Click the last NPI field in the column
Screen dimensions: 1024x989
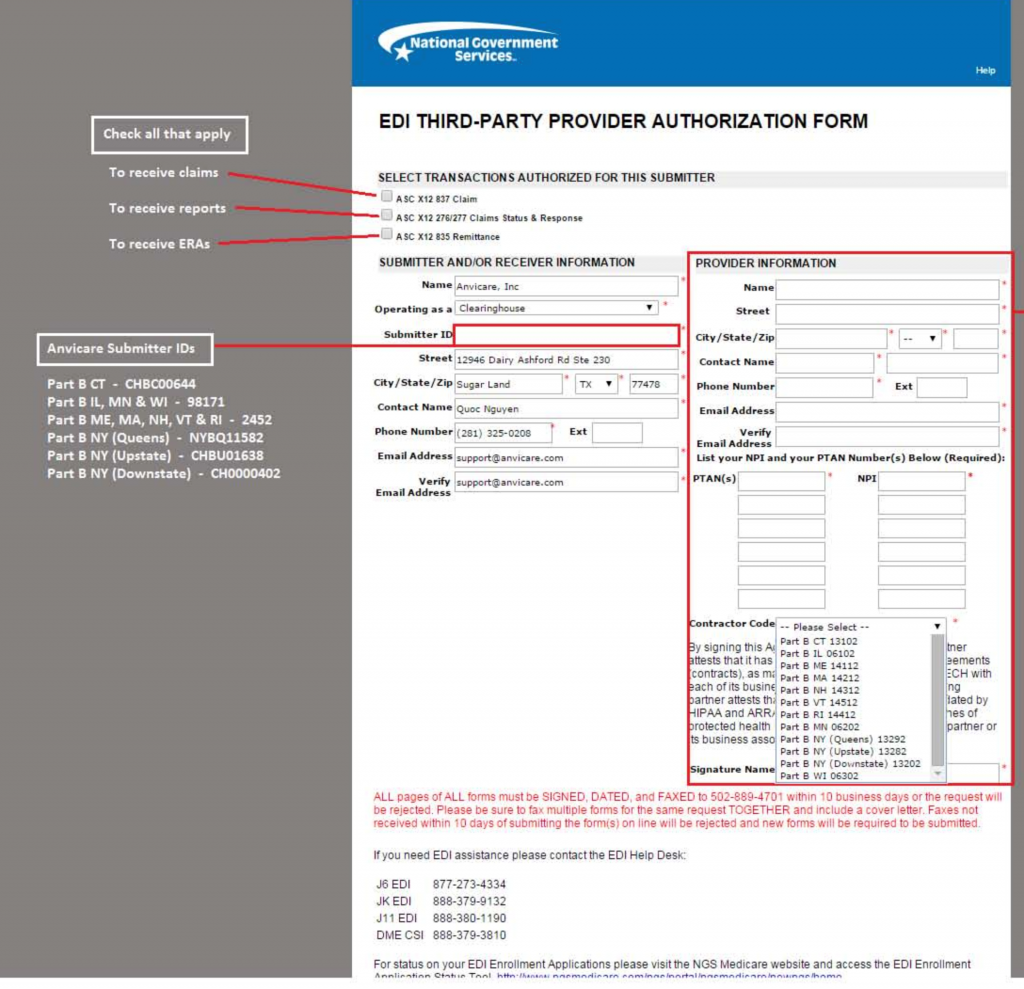[x=921, y=598]
